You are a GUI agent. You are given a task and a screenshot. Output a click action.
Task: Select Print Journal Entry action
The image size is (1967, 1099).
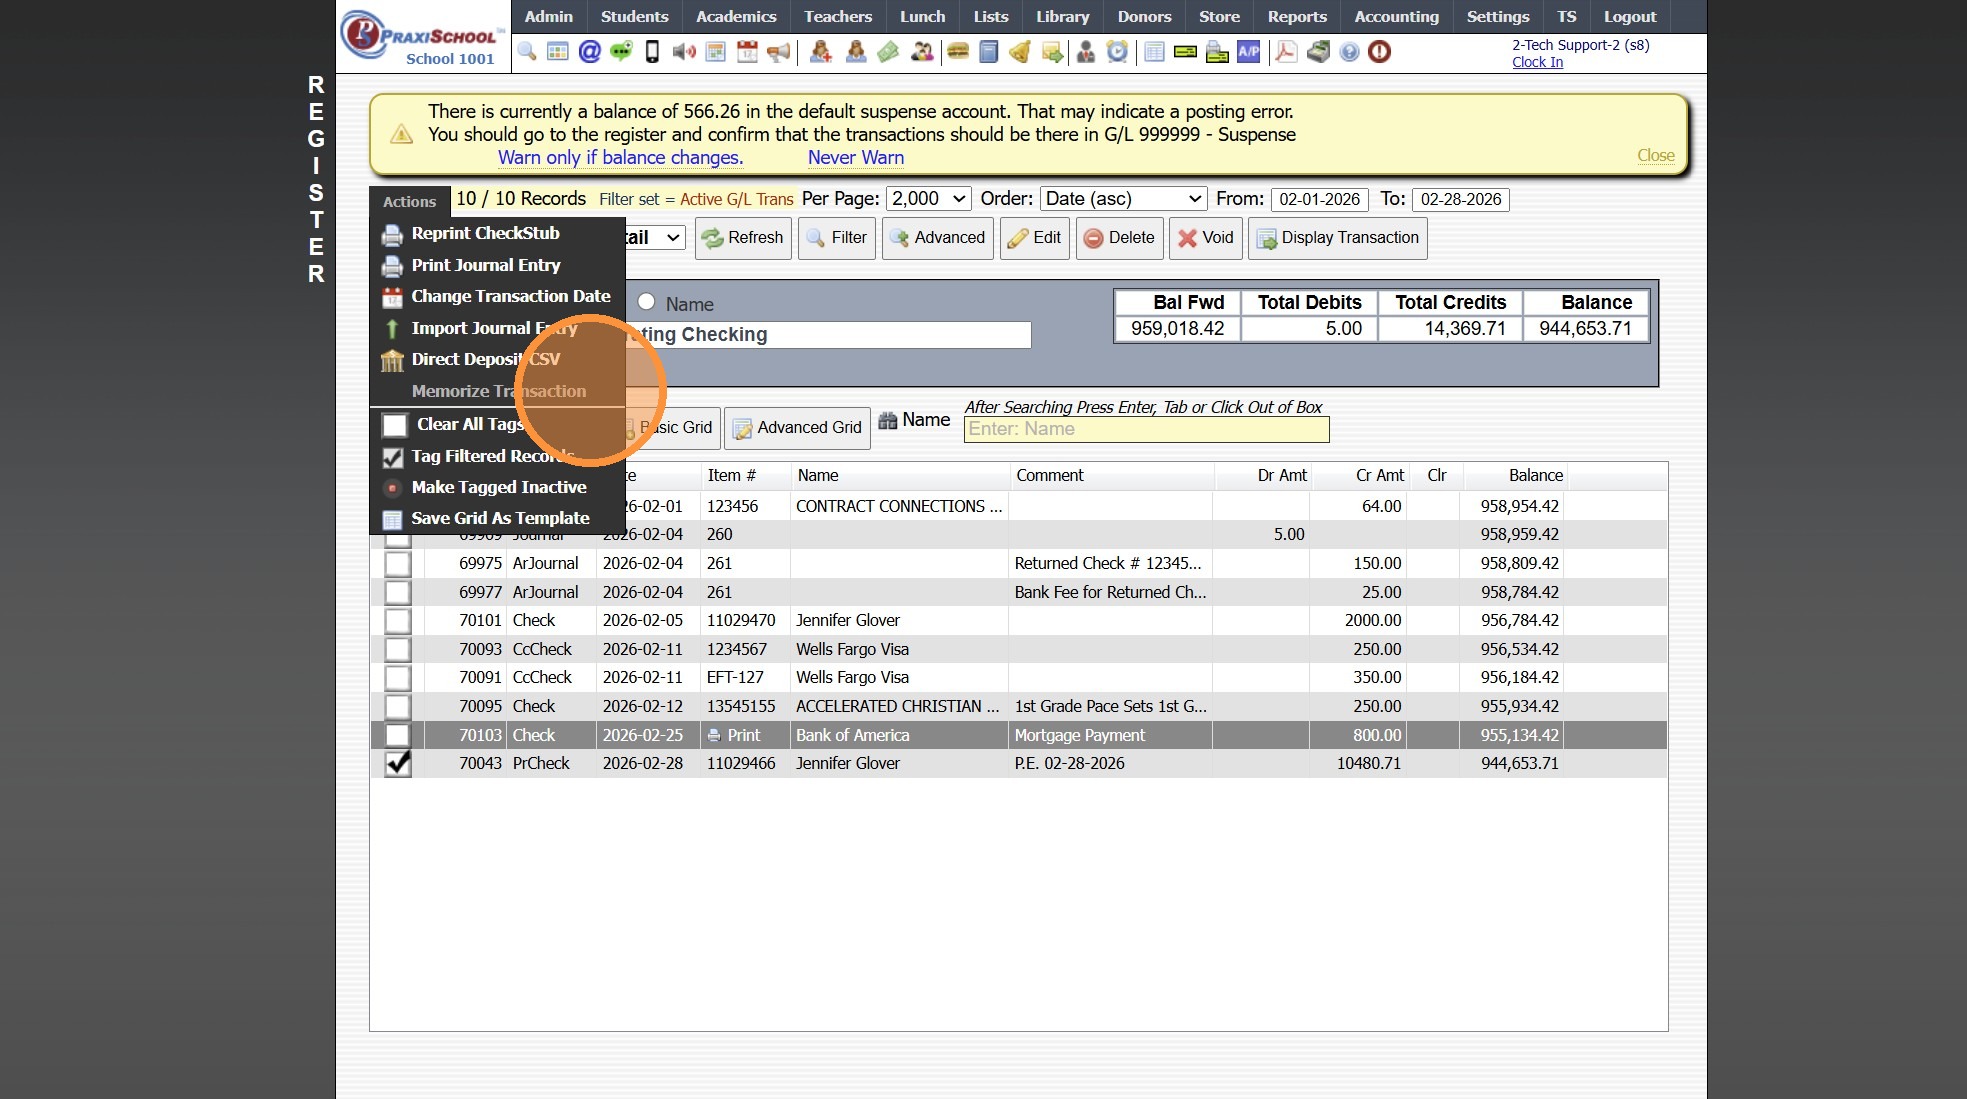tap(485, 265)
